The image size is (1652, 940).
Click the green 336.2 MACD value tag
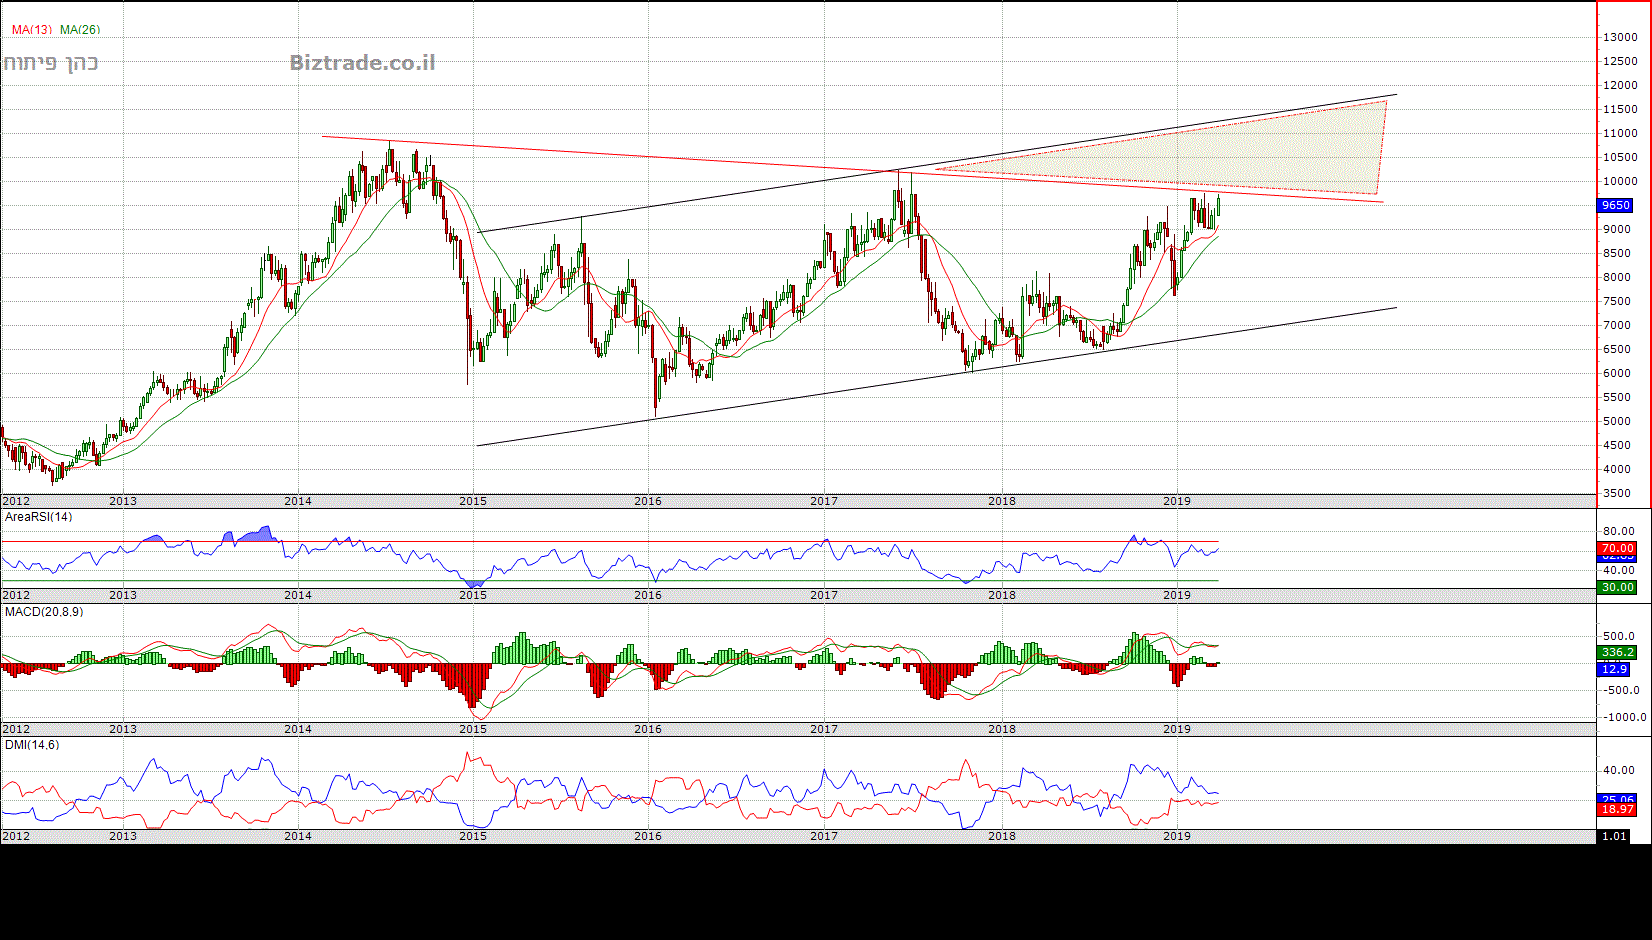[x=1617, y=652]
